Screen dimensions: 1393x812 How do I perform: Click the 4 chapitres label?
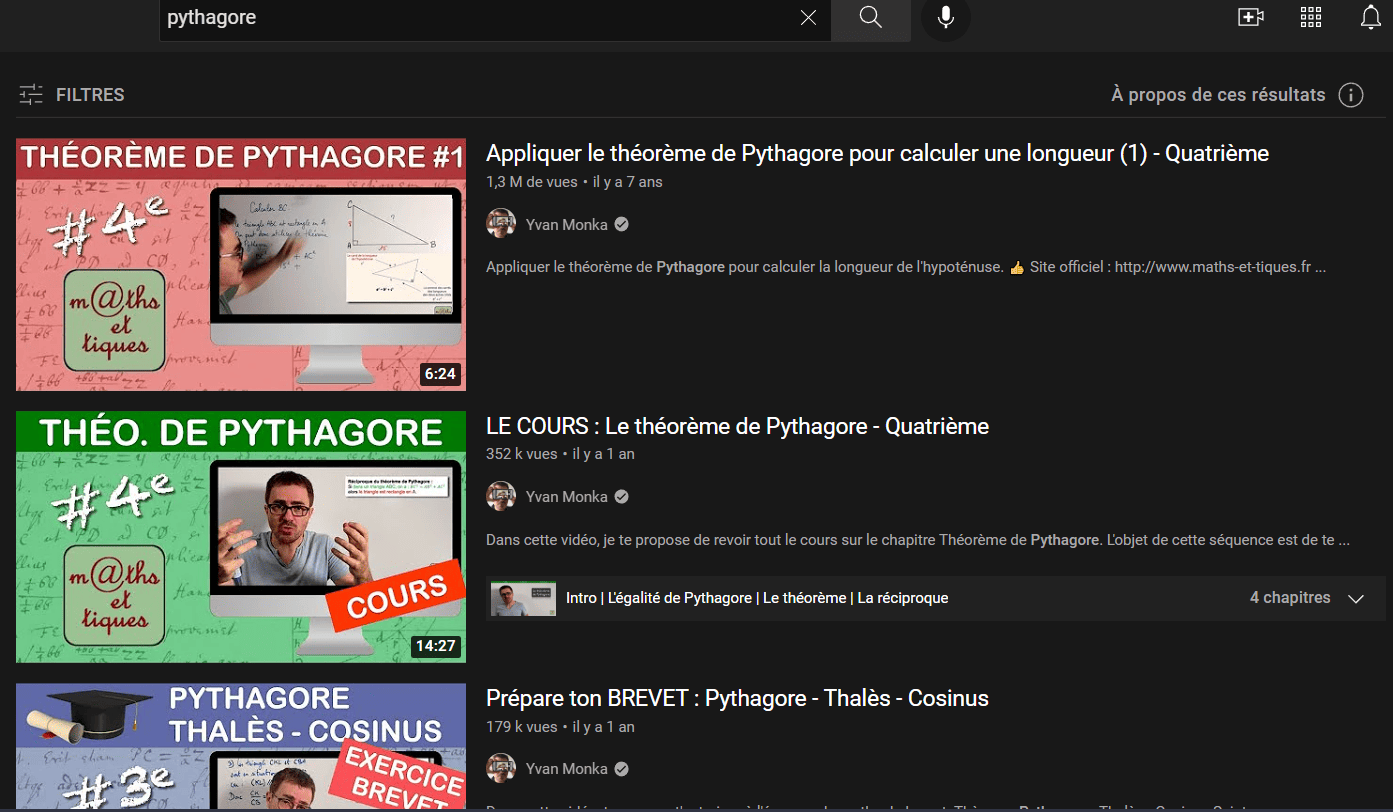pos(1290,598)
